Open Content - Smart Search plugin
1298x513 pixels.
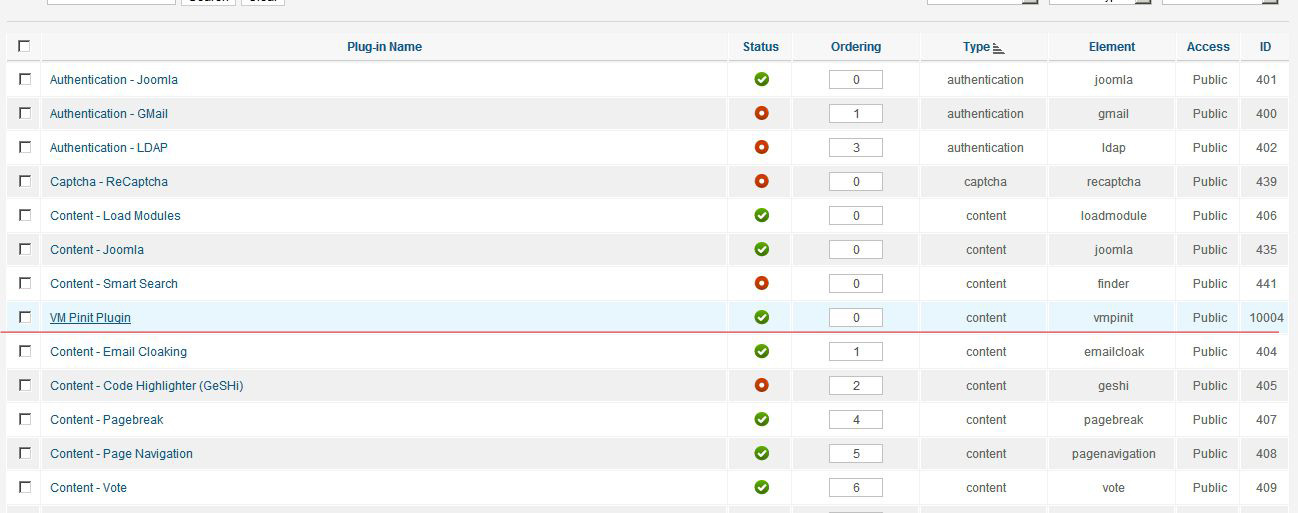click(114, 283)
